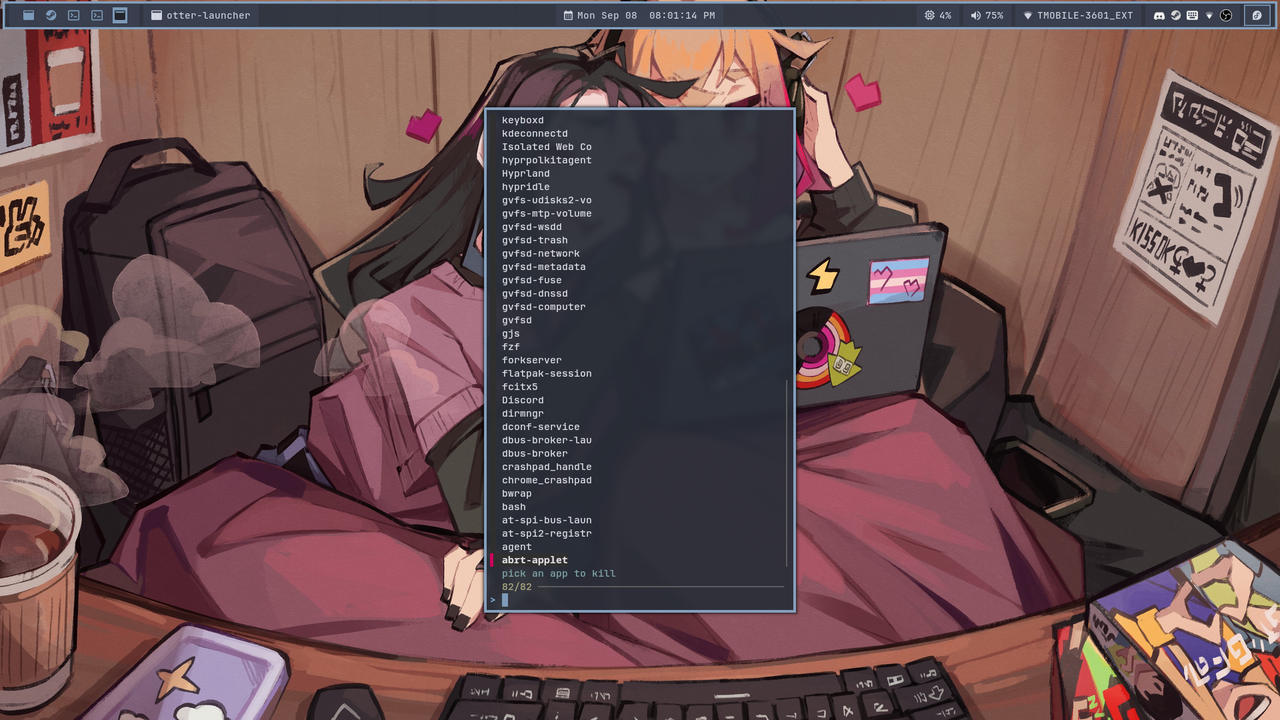Open the Steam tray icon at right
1280x720 pixels.
(x=1176, y=16)
